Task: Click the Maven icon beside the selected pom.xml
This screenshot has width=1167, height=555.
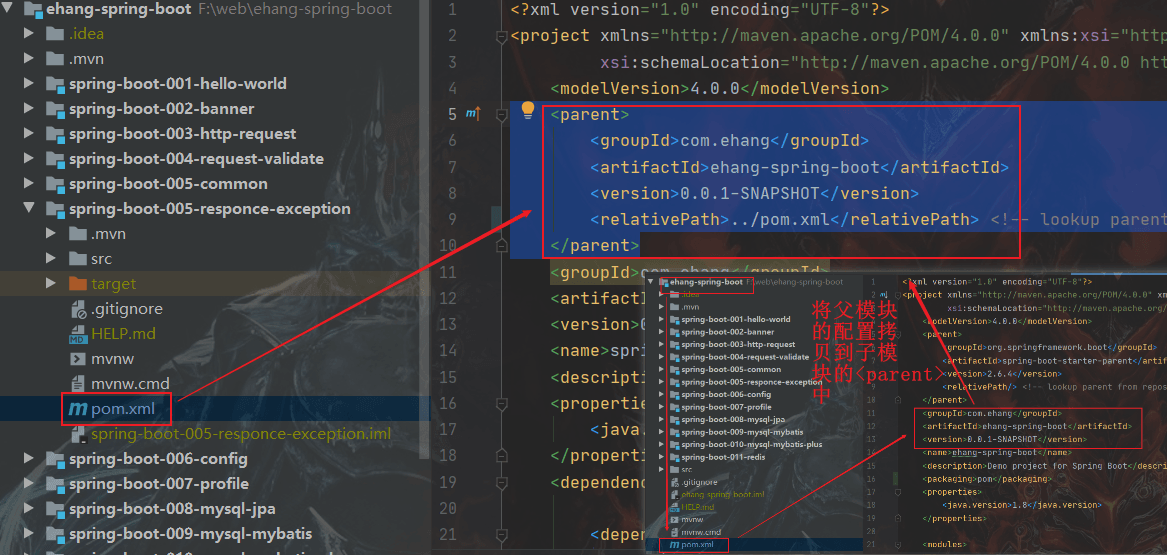Action: pyautogui.click(x=77, y=408)
